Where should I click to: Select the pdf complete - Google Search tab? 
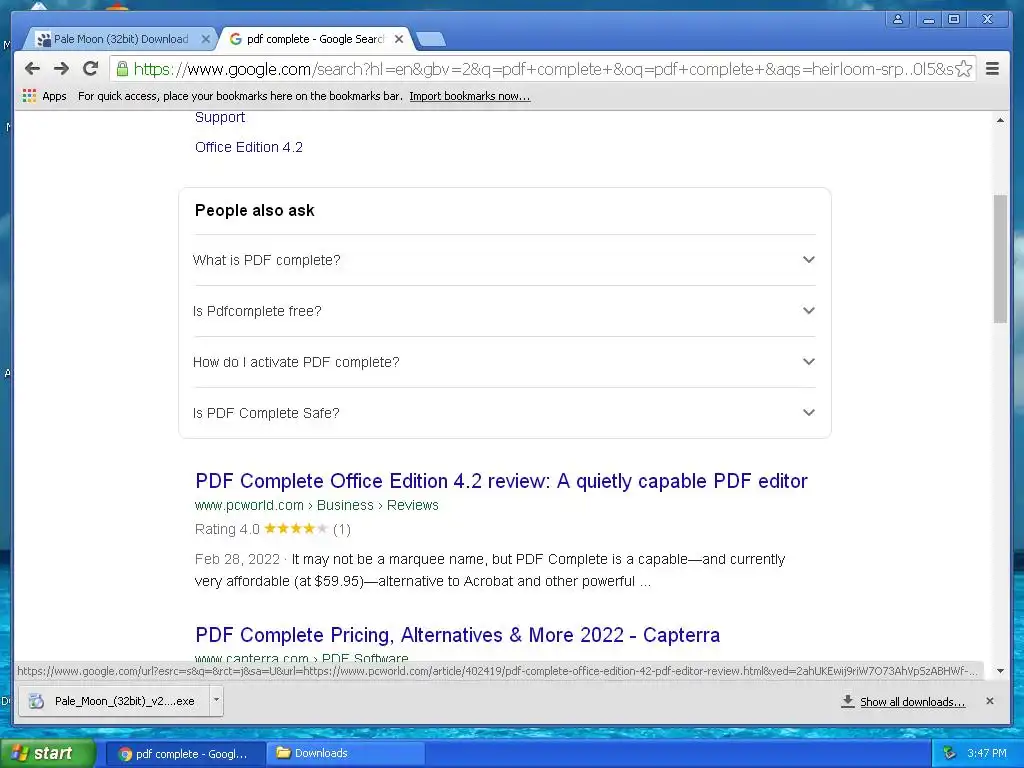[x=315, y=39]
